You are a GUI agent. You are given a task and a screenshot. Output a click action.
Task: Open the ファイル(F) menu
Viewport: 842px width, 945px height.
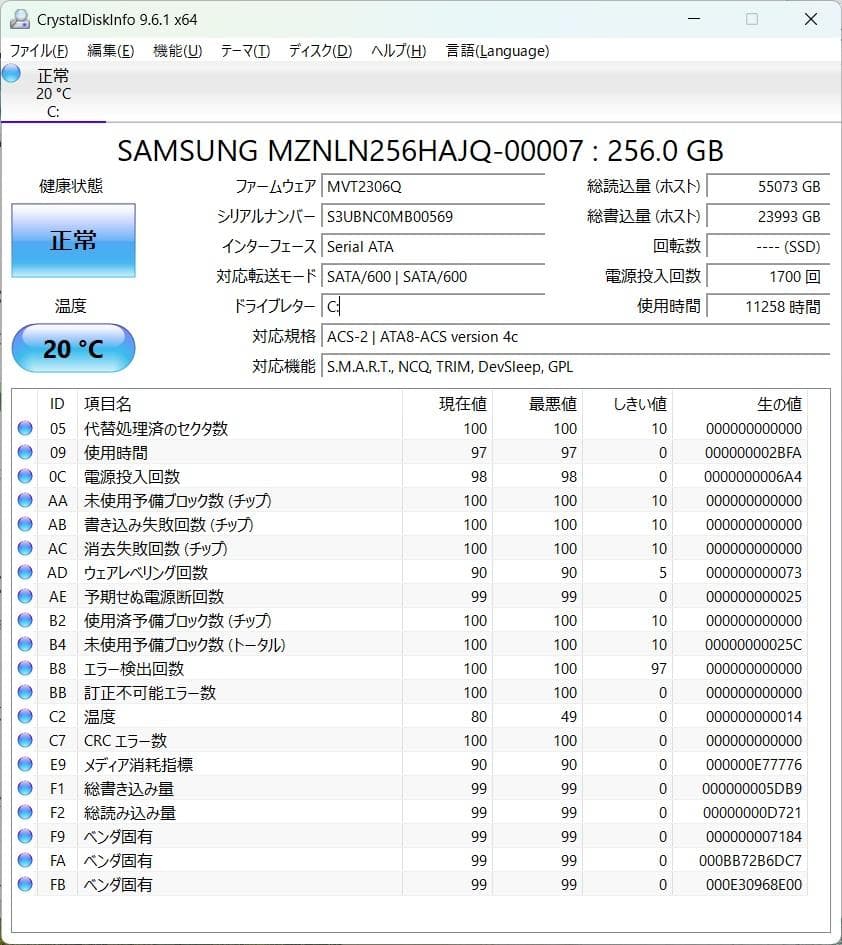click(x=39, y=51)
